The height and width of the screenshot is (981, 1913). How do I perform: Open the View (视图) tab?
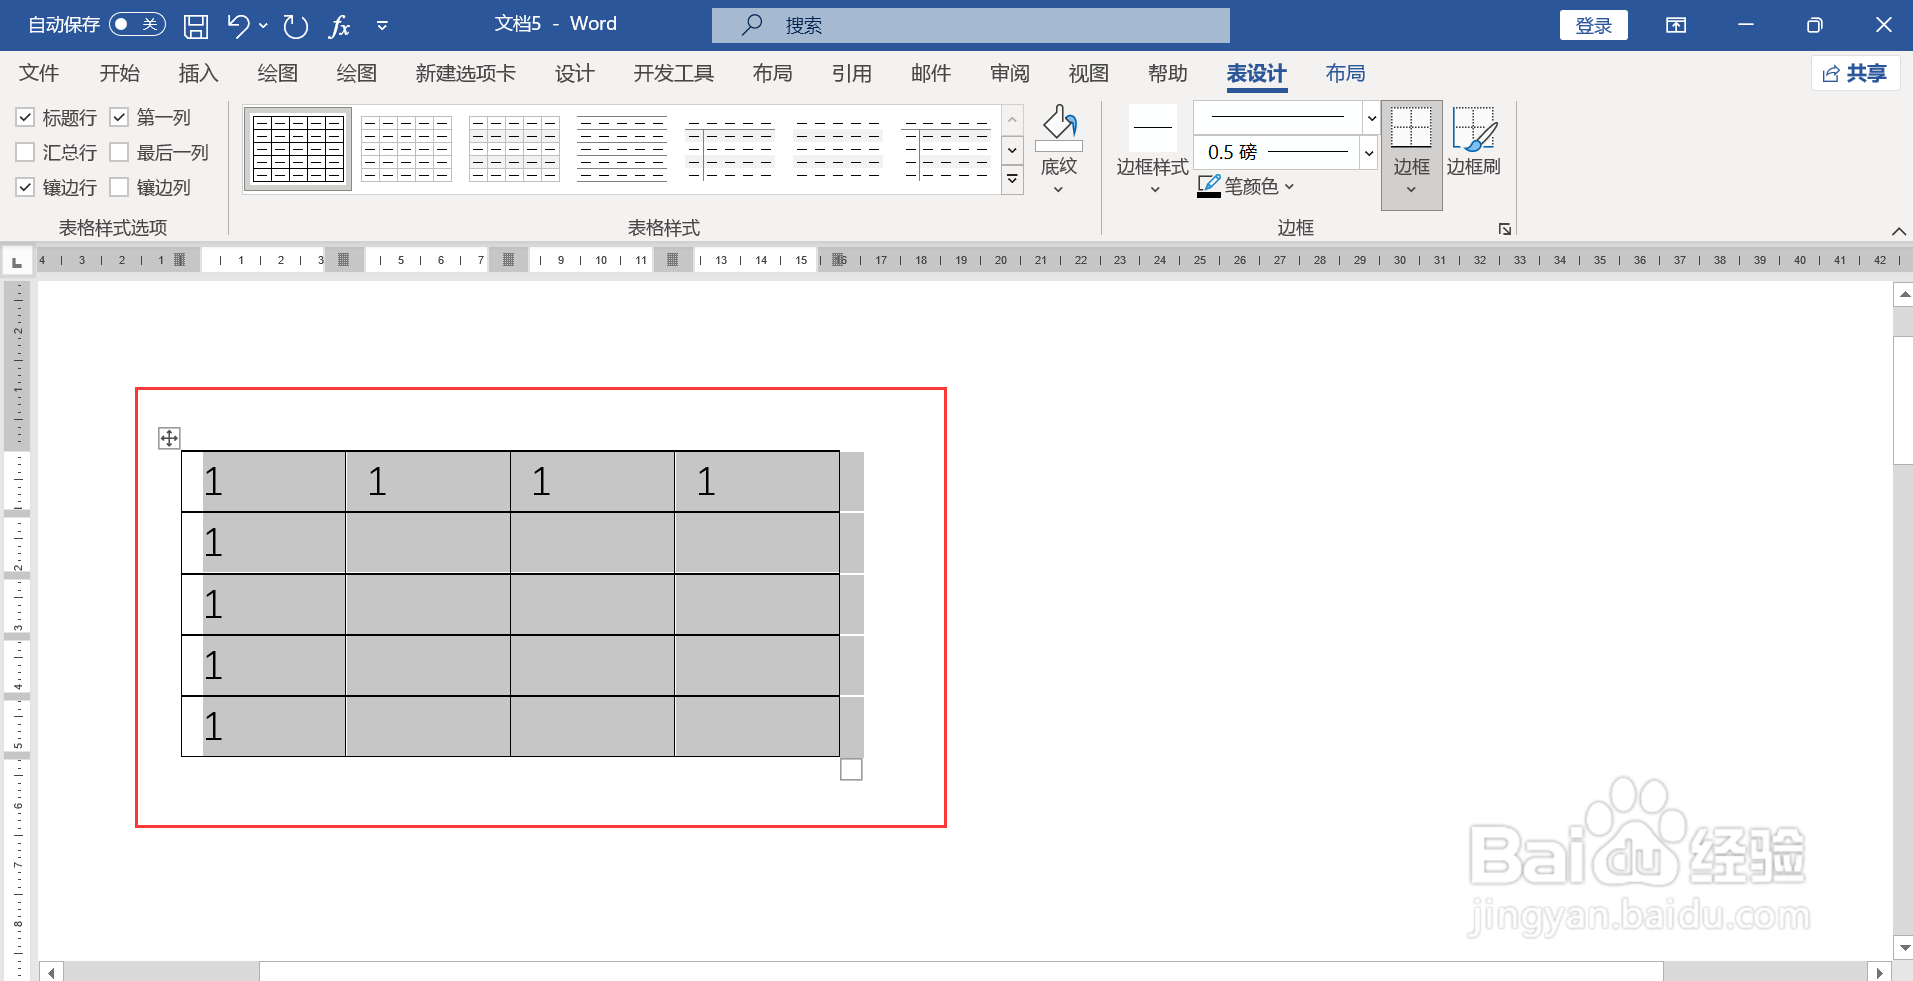pos(1089,73)
